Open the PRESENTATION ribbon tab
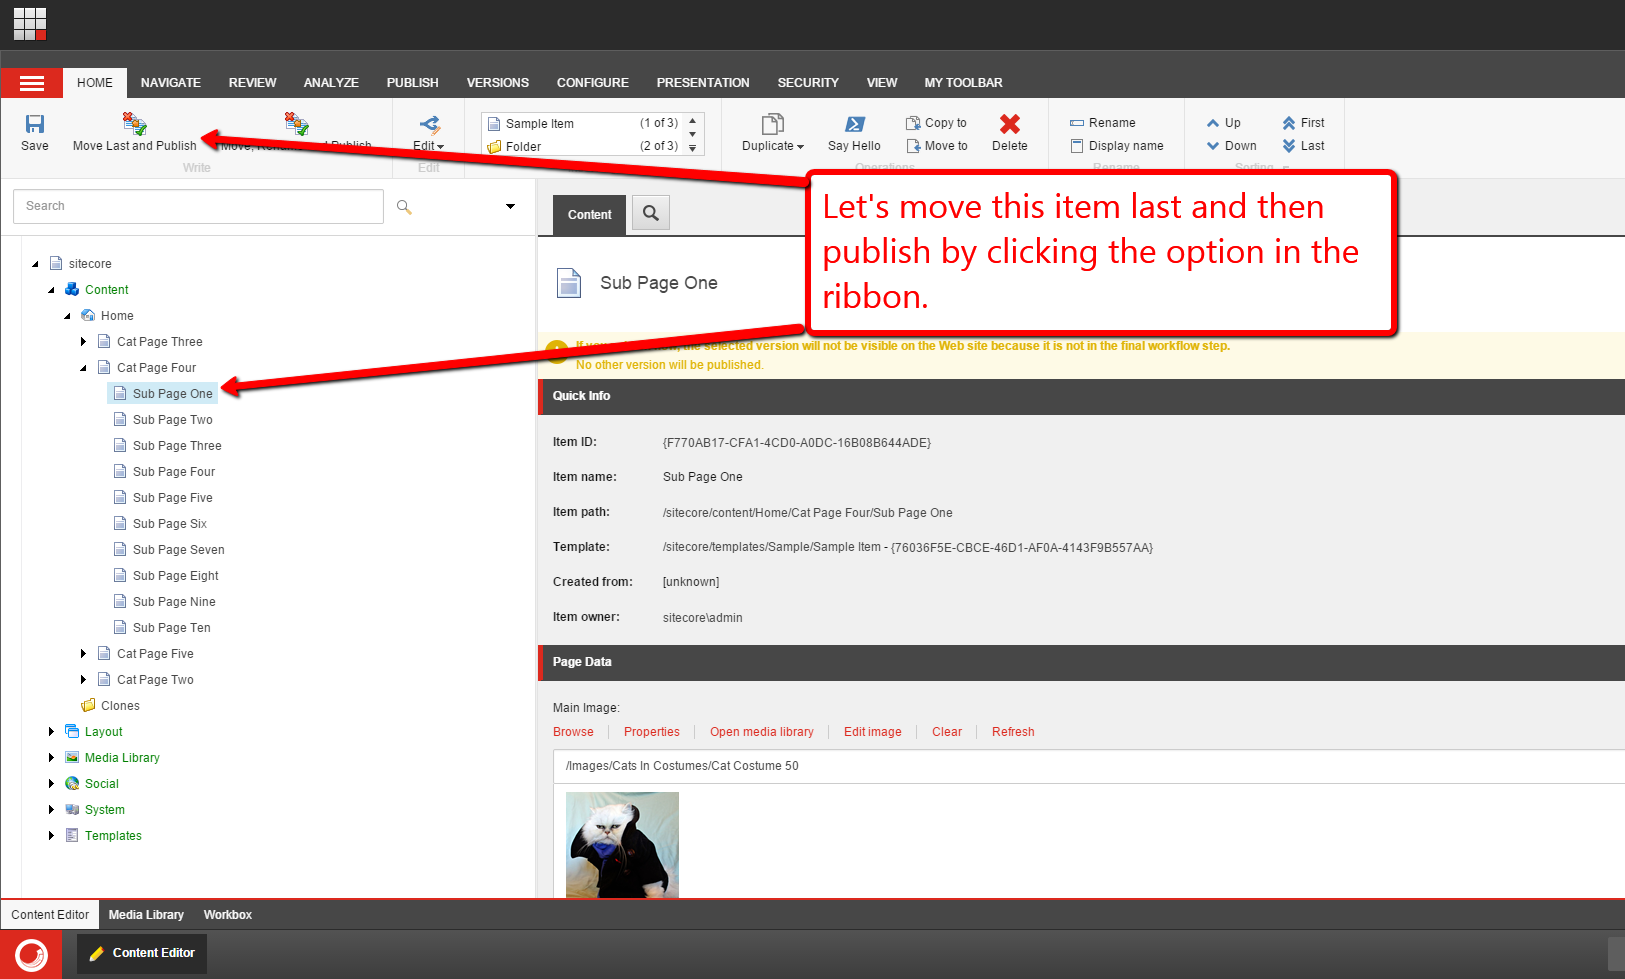The image size is (1625, 979). [x=702, y=83]
